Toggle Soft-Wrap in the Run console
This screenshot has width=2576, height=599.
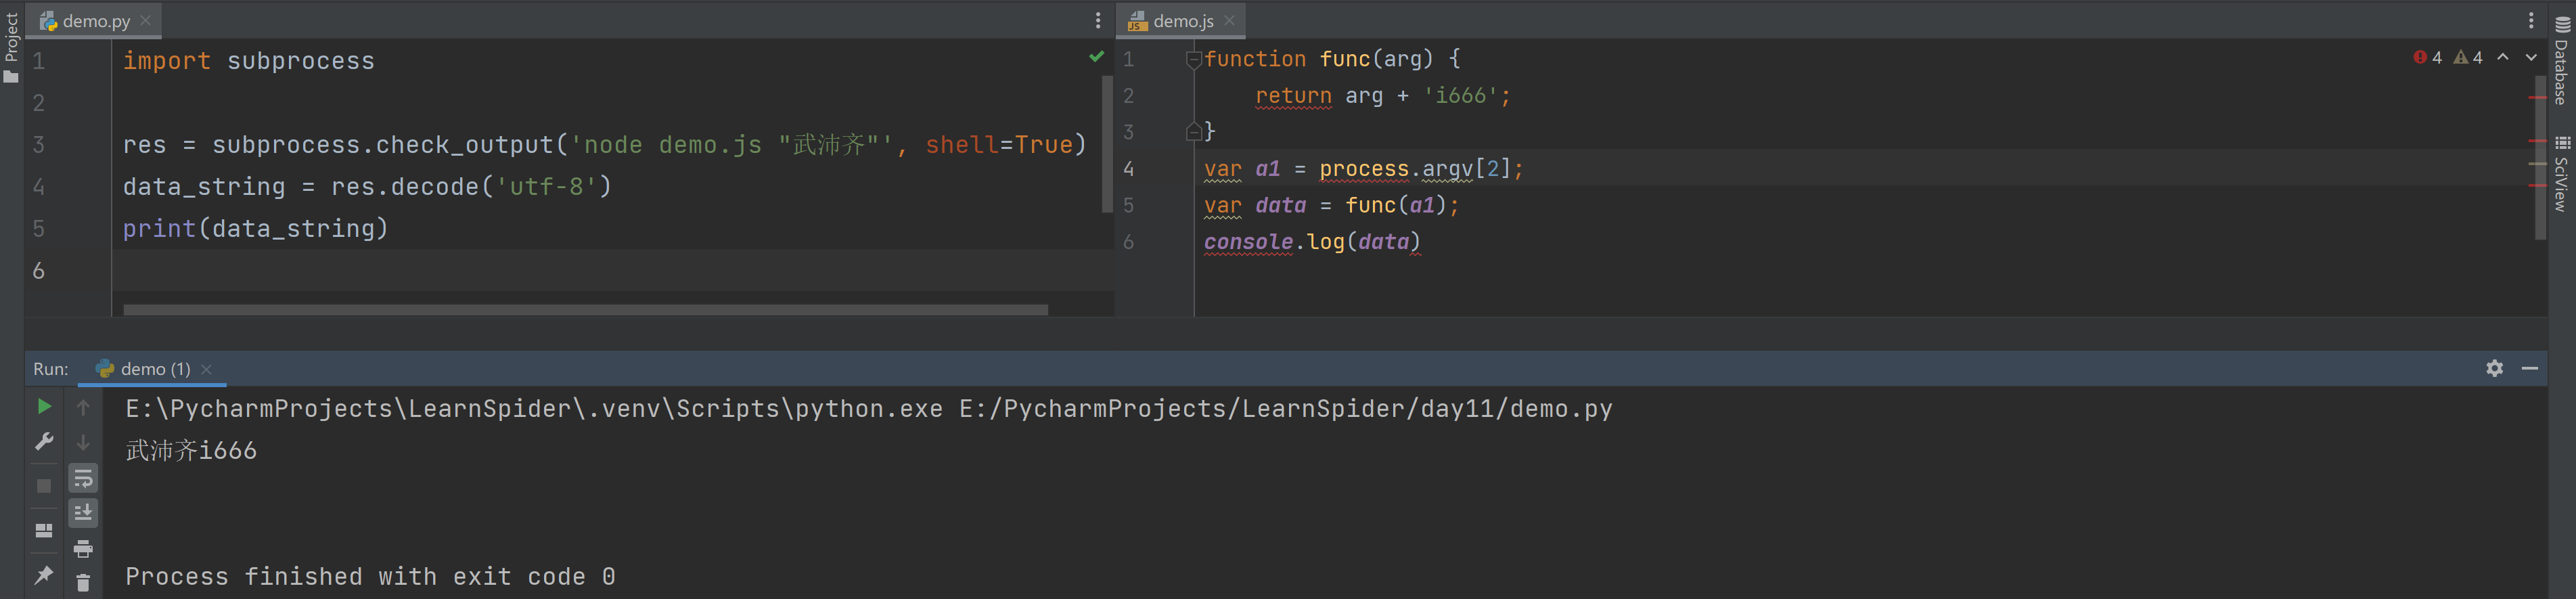coord(83,478)
